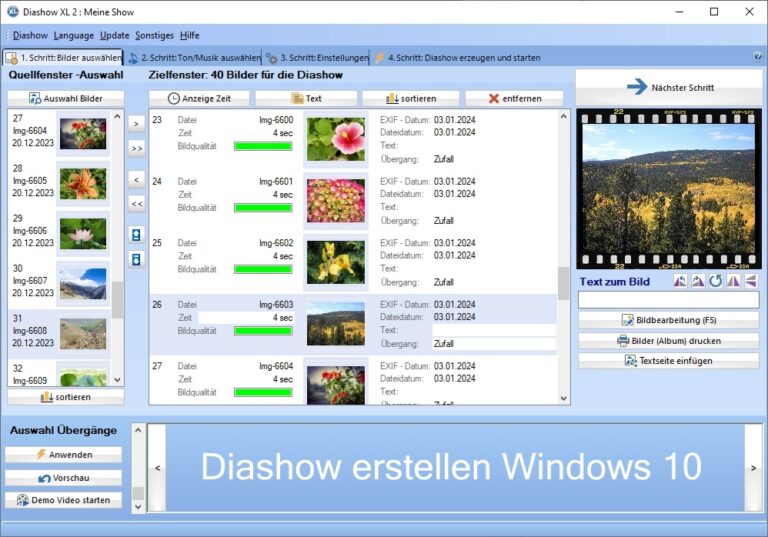Add all images with >> button
768x537 pixels.
pos(137,148)
